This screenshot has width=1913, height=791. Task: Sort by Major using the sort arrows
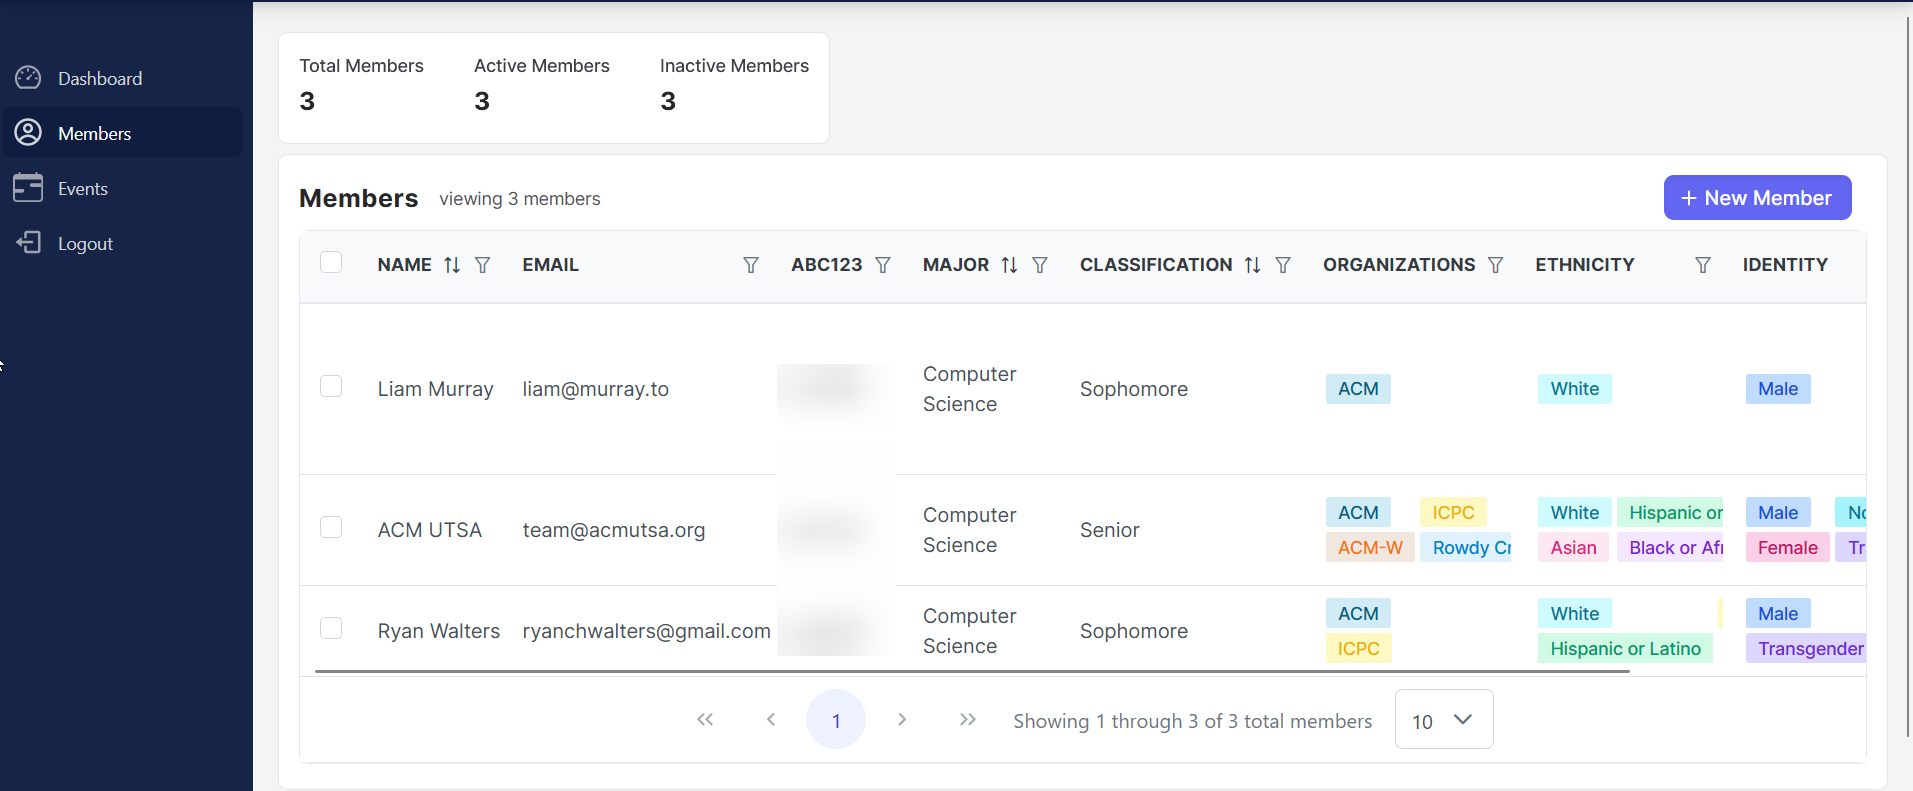1009,265
